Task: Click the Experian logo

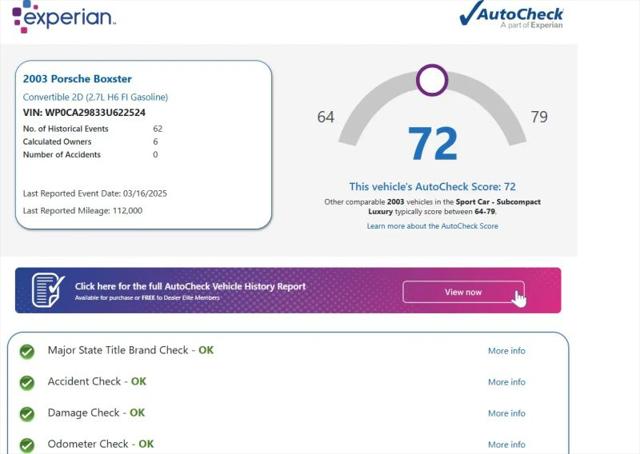Action: tap(64, 17)
